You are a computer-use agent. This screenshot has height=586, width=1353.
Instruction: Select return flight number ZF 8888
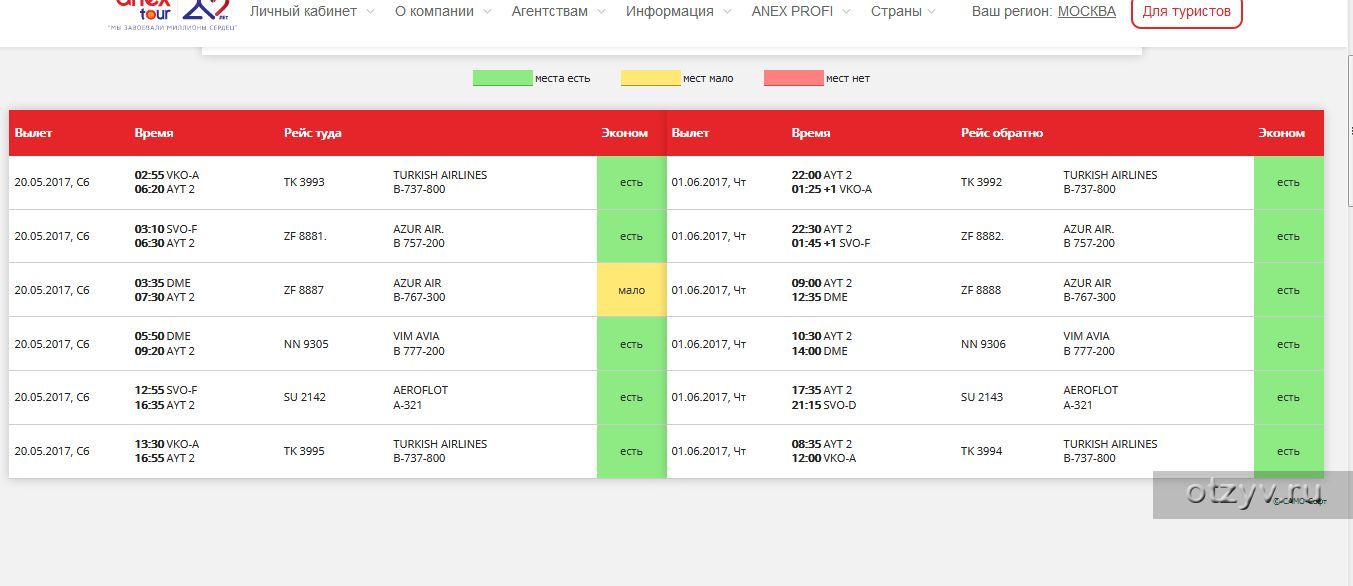click(981, 290)
